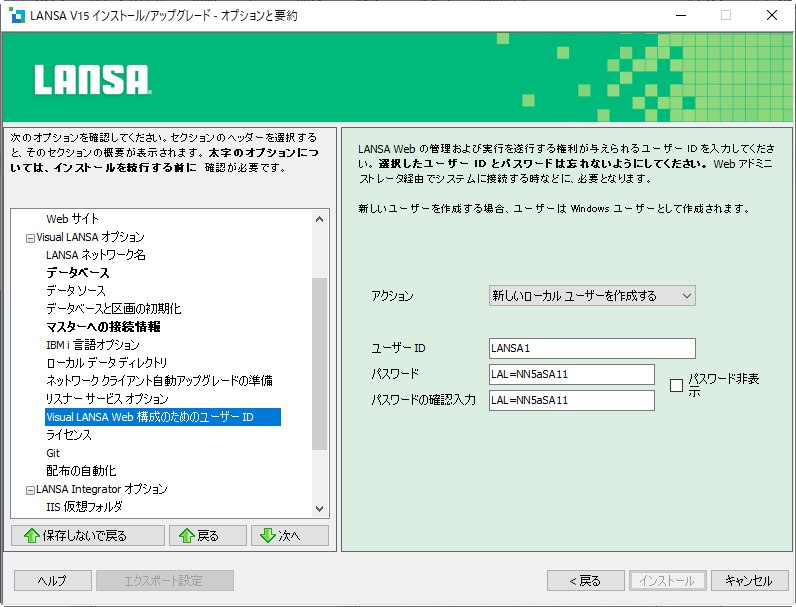Select the Web サイト tree item
The image size is (796, 607).
coord(73,219)
